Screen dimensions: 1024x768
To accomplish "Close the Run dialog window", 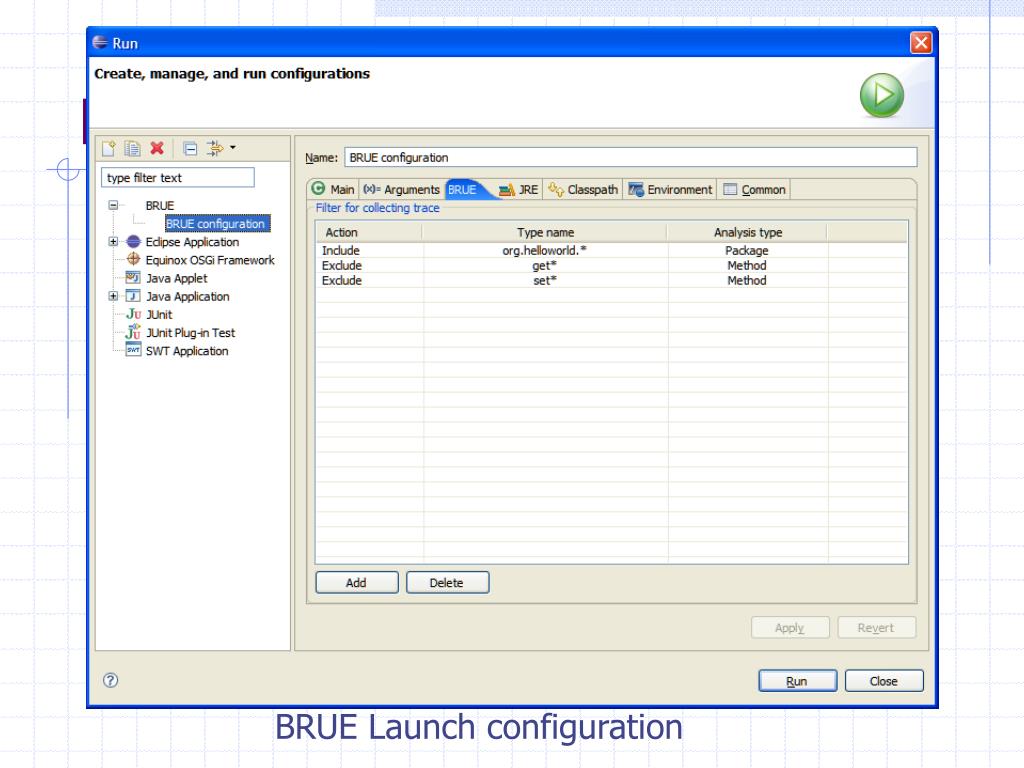I will pyautogui.click(x=921, y=43).
